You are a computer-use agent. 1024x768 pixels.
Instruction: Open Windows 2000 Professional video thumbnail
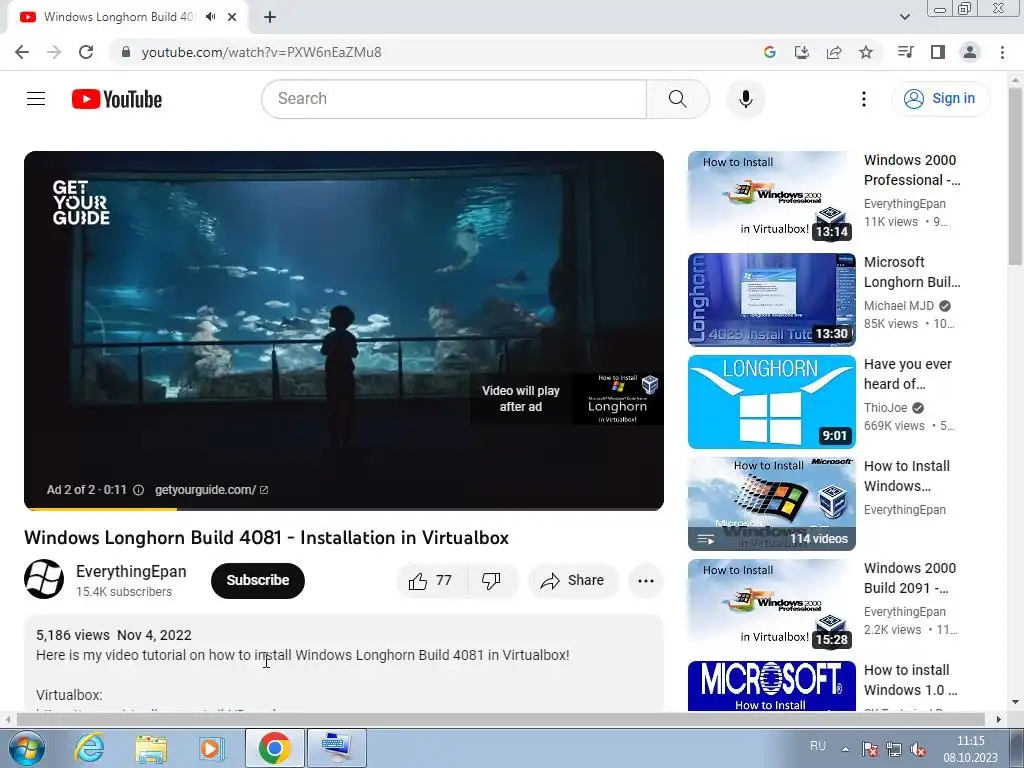point(771,197)
